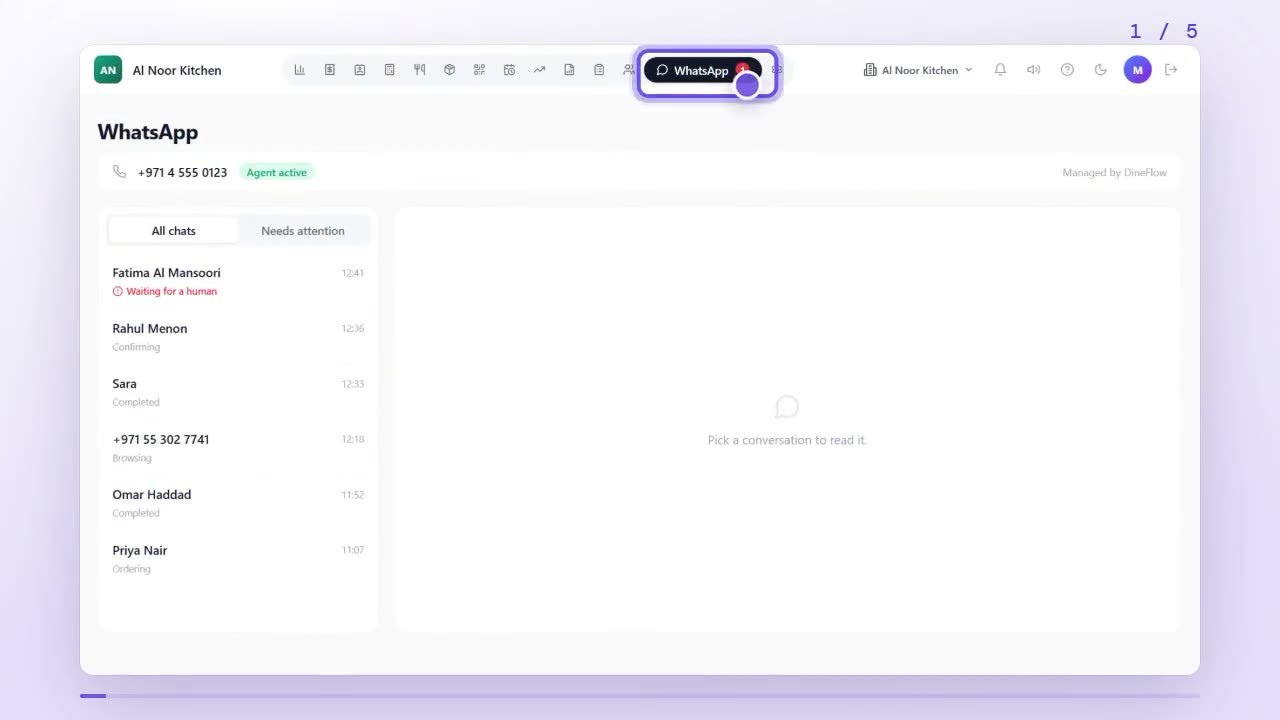Viewport: 1280px width, 720px height.
Task: Open the +971 55 302 7741 conversation
Action: click(238, 448)
